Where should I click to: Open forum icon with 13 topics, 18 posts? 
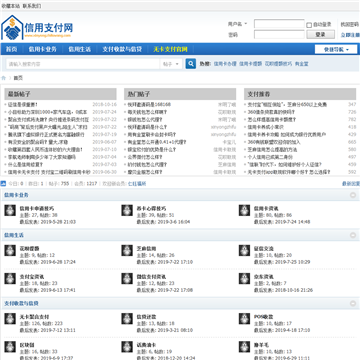coord(127,319)
